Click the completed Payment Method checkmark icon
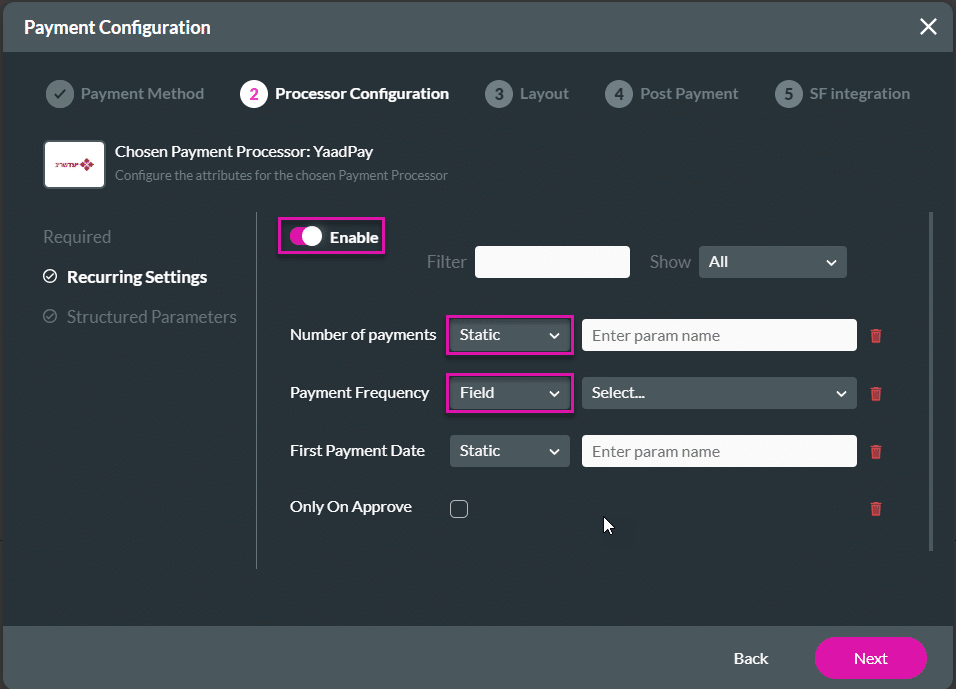This screenshot has height=689, width=956. click(60, 94)
